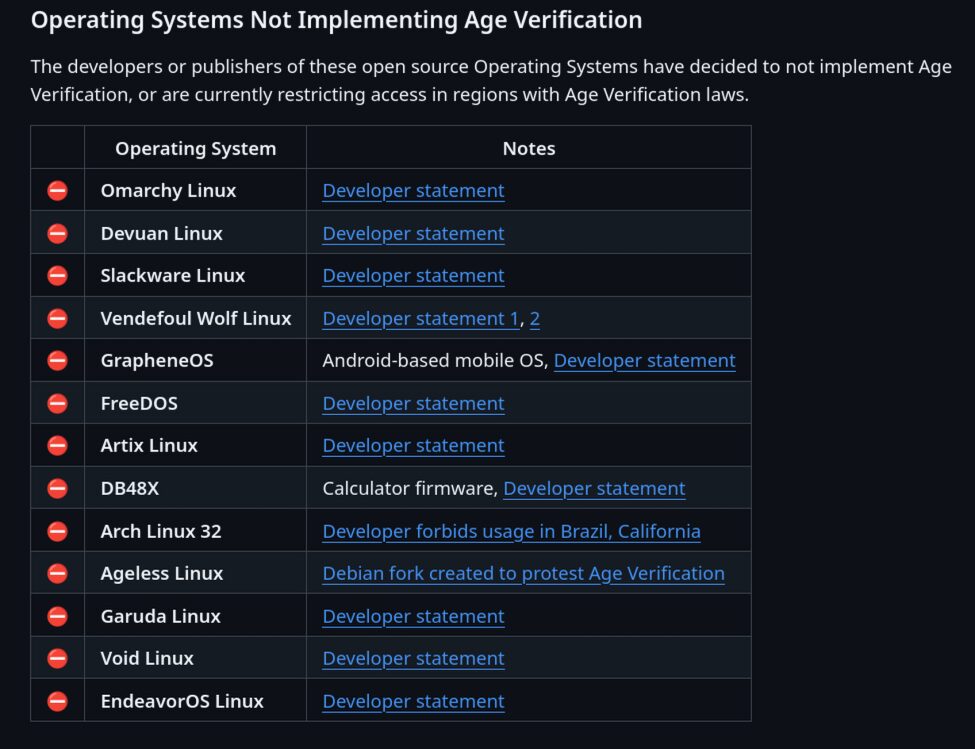Image resolution: width=975 pixels, height=749 pixels.
Task: Click the red no-entry icon beside GrapheneOS
Action: 58,360
